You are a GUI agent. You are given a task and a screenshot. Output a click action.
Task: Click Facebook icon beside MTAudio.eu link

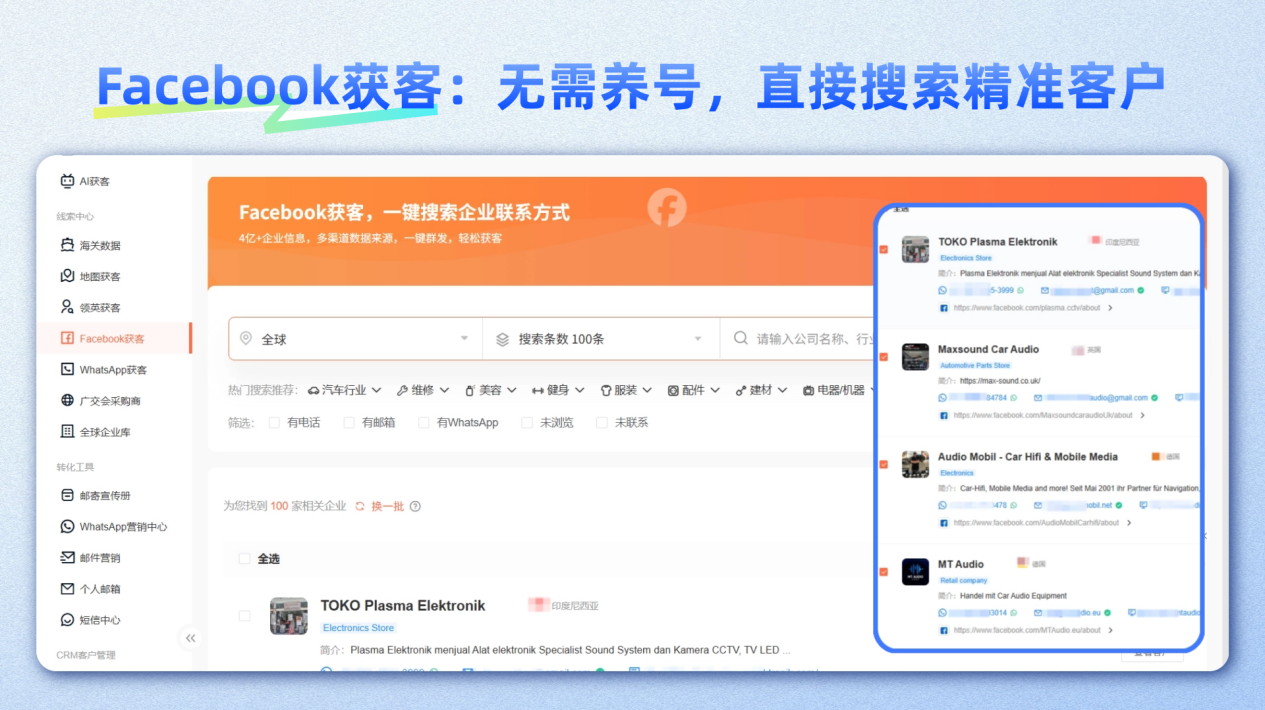943,630
